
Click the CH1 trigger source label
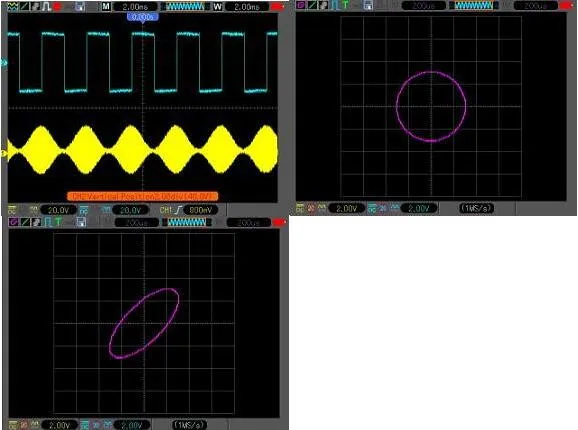tap(166, 210)
